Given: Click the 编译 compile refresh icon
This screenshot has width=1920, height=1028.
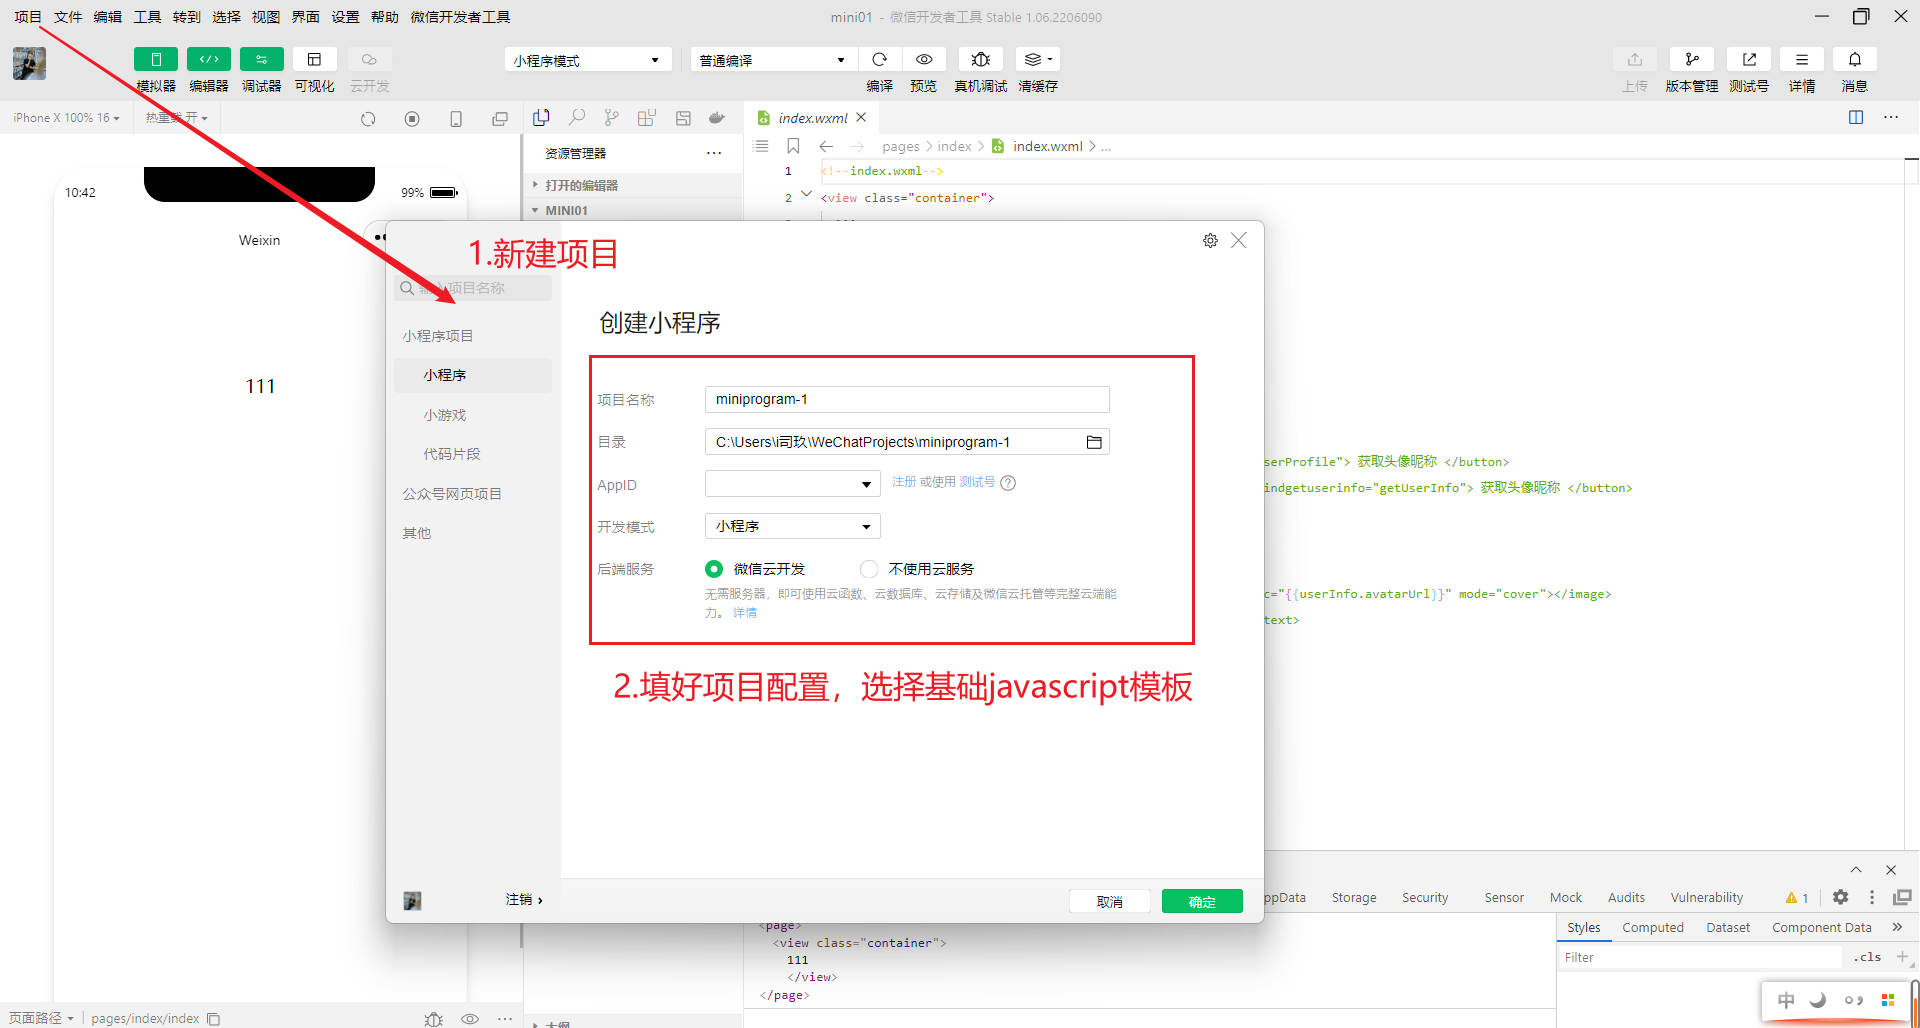Looking at the screenshot, I should [880, 60].
